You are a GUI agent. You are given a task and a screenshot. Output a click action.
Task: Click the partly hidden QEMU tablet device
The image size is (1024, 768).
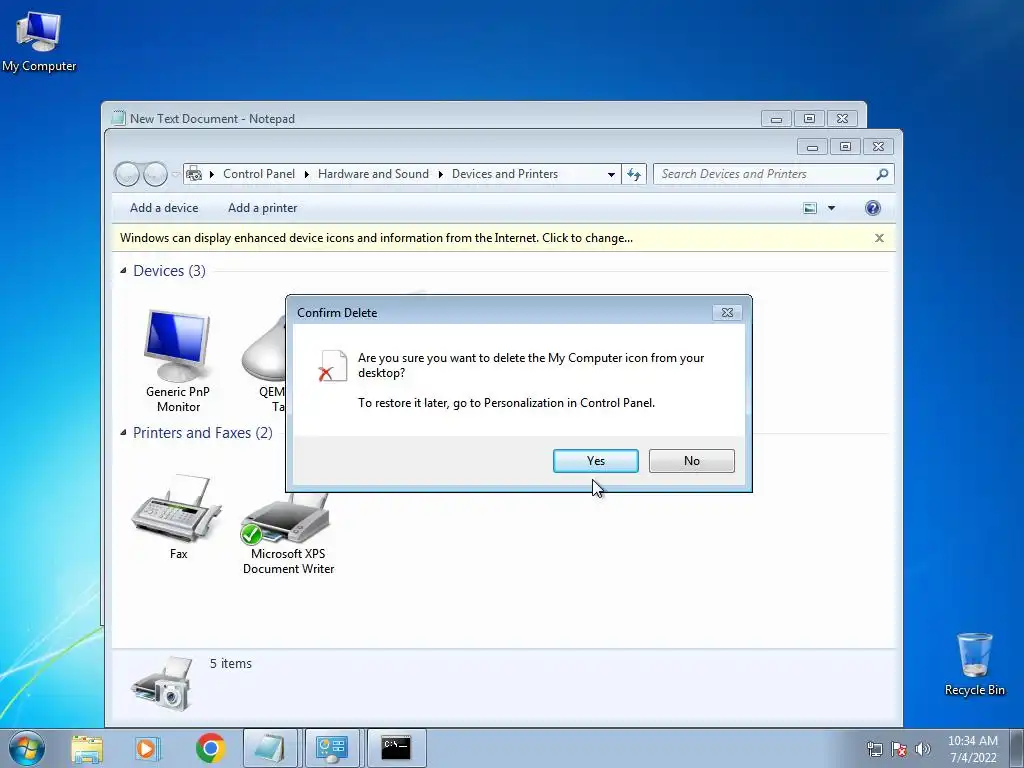point(264,362)
